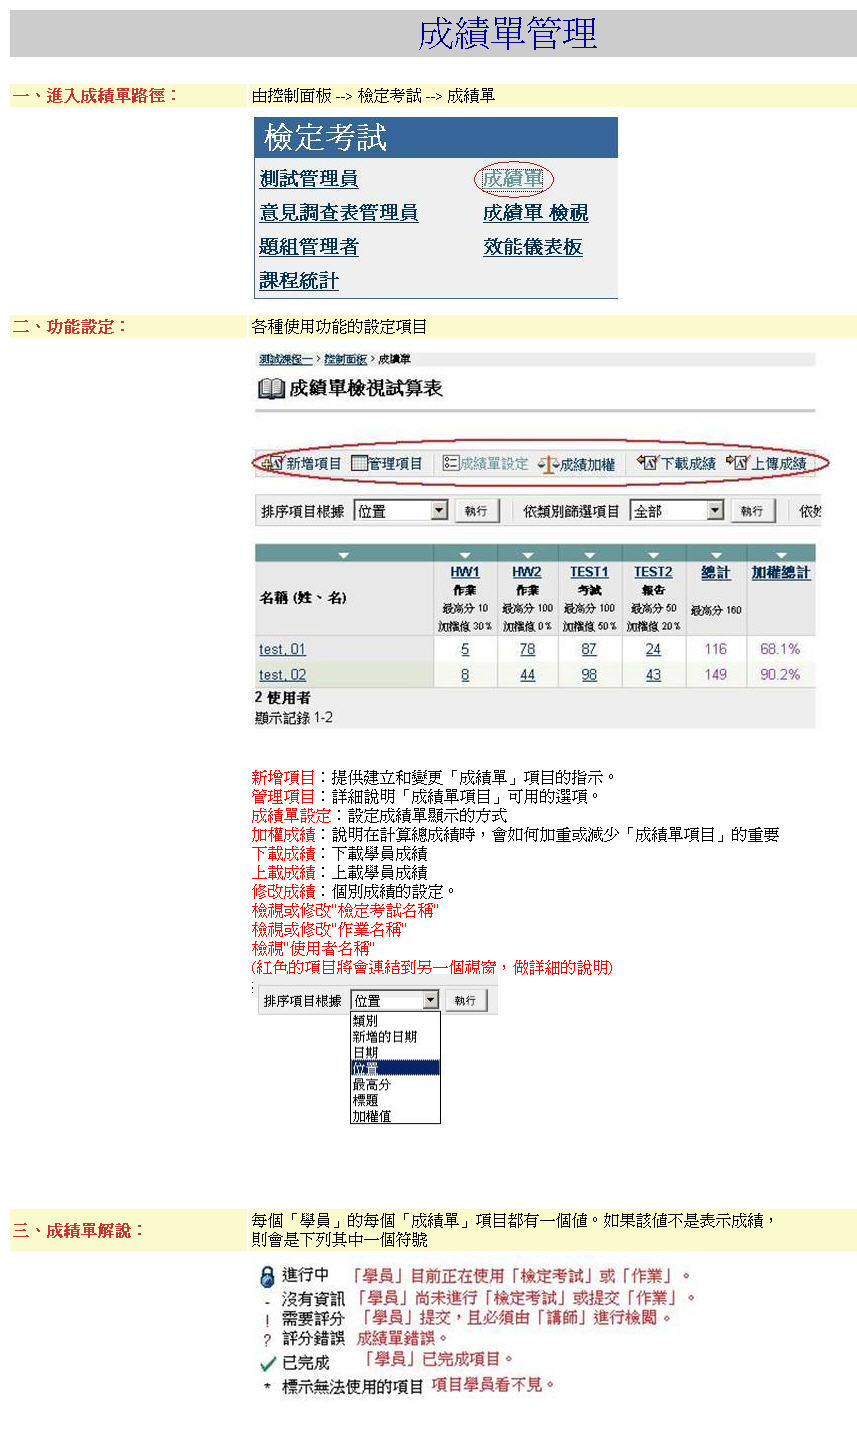Expand the HW1 column arrow menu
The height and width of the screenshot is (1436, 857).
(x=465, y=554)
